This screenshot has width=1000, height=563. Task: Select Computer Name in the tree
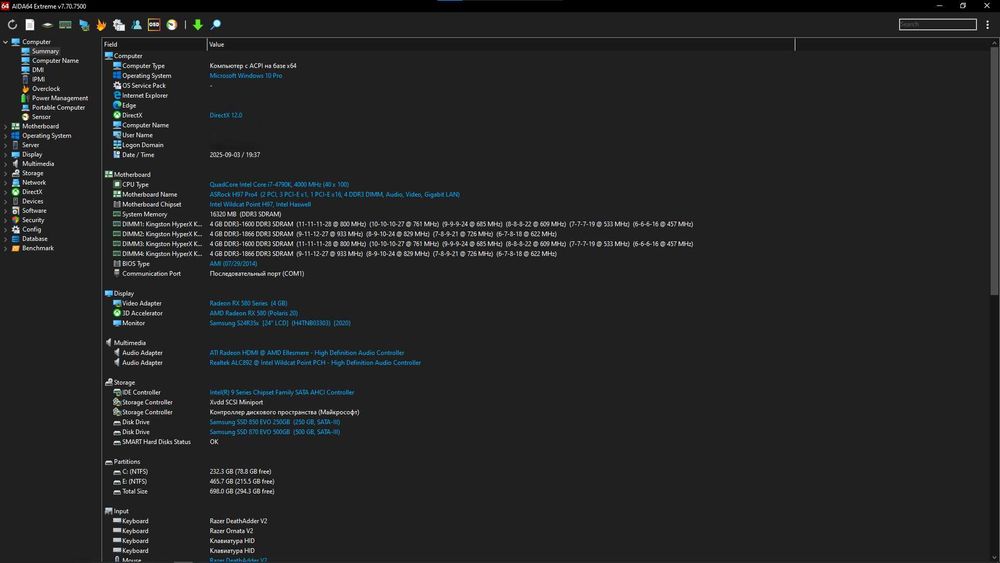tap(55, 61)
